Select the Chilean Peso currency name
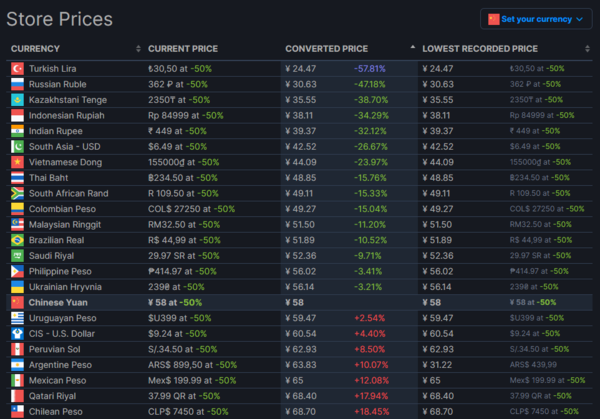The width and height of the screenshot is (600, 419). 55,412
